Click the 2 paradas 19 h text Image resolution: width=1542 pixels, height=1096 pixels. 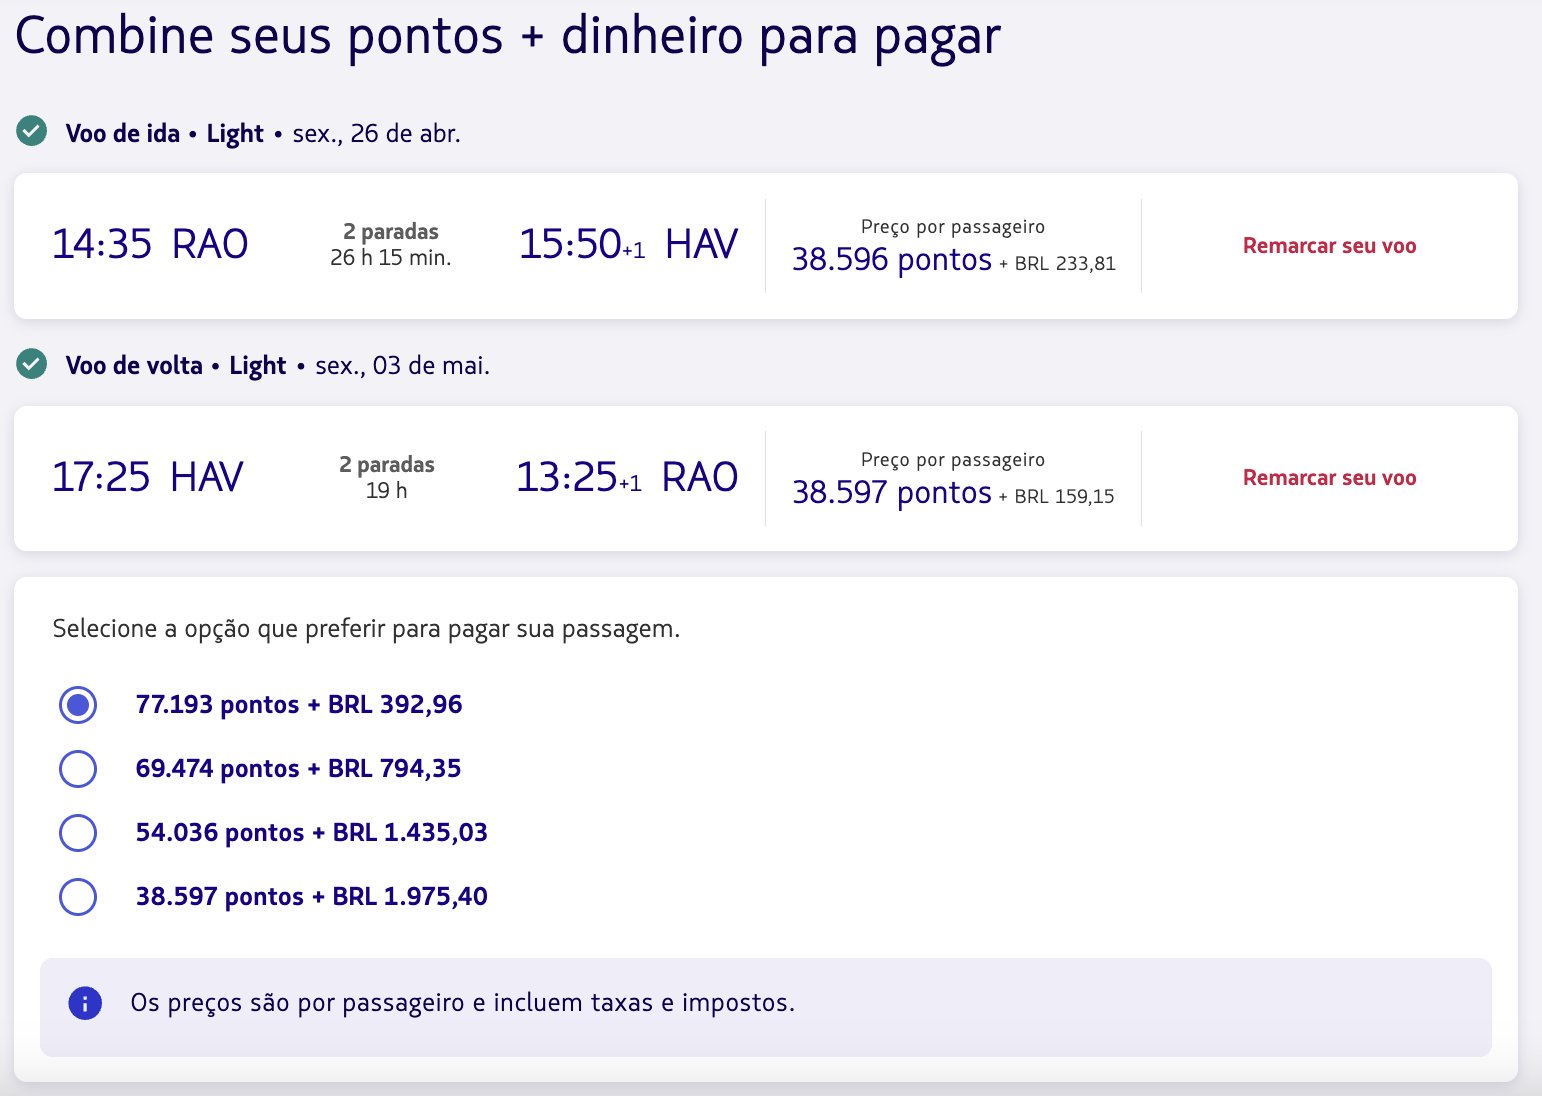coord(387,478)
